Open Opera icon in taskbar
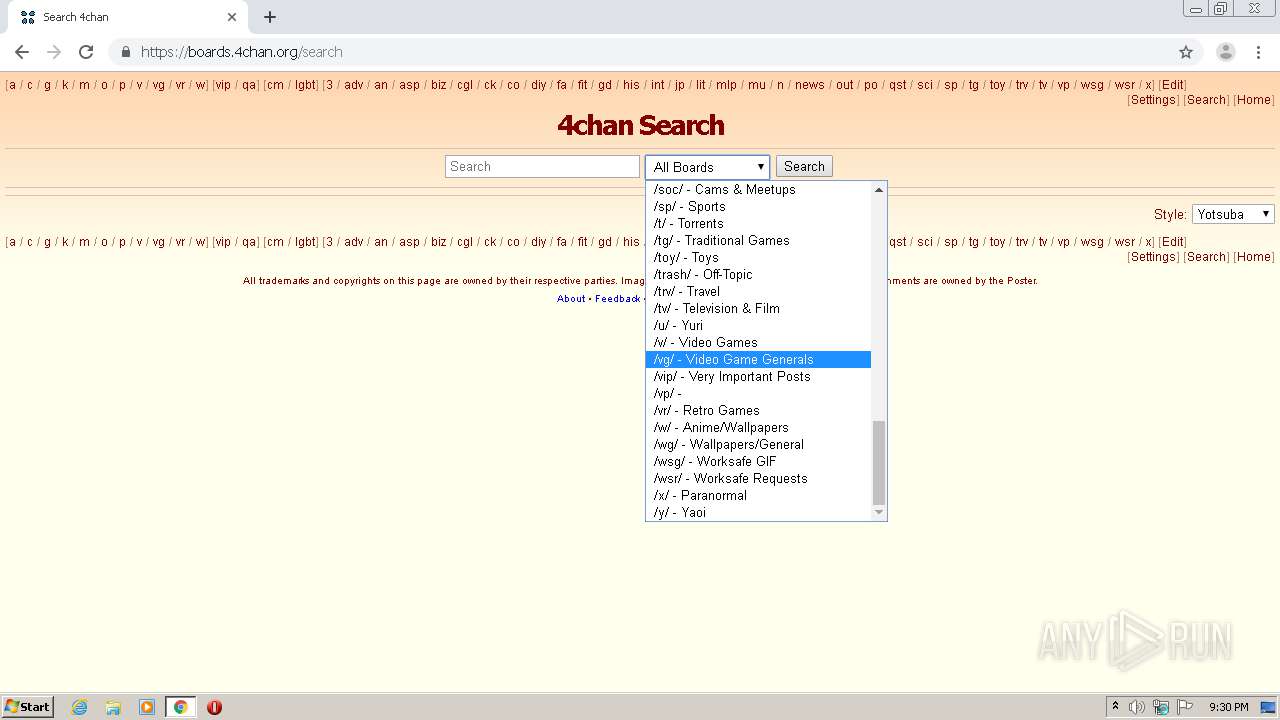Viewport: 1280px width, 720px height. [x=214, y=707]
